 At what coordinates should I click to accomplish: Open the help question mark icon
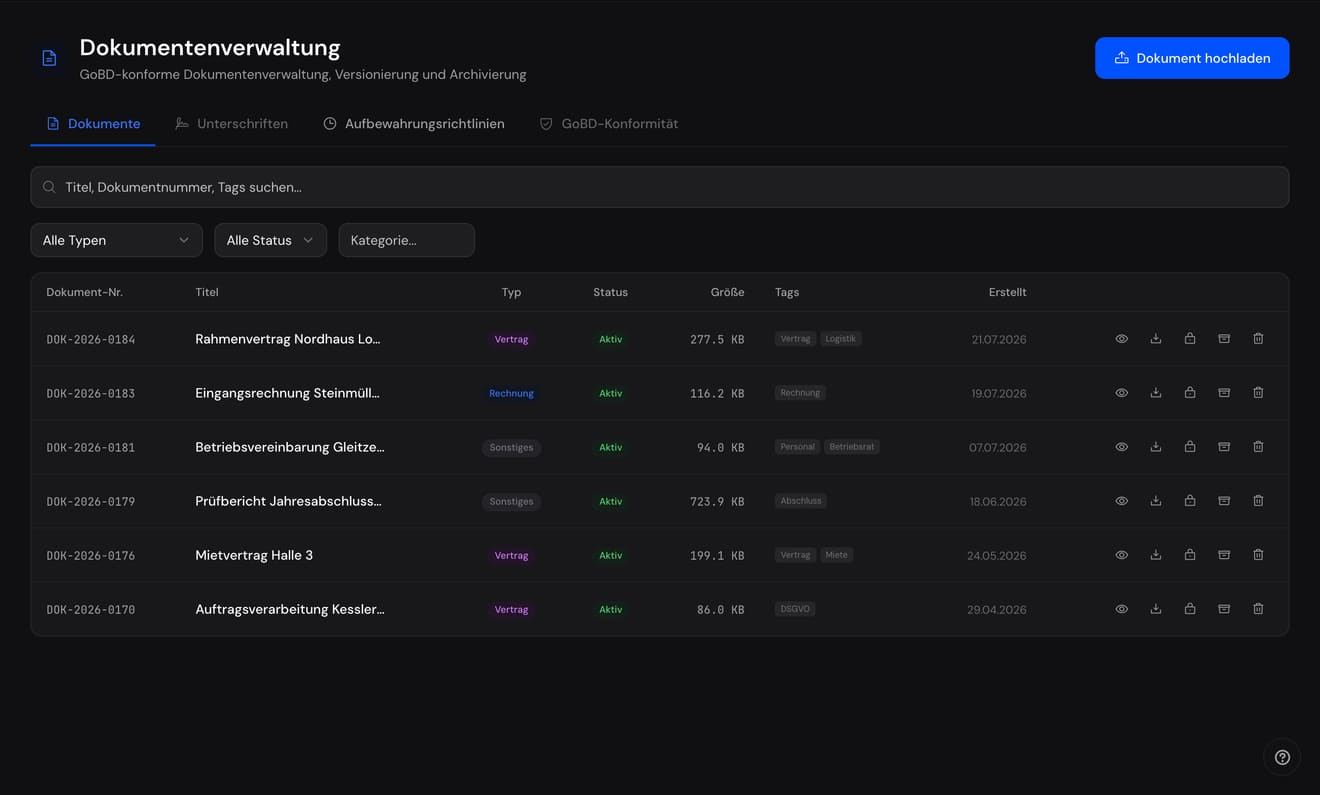point(1282,757)
